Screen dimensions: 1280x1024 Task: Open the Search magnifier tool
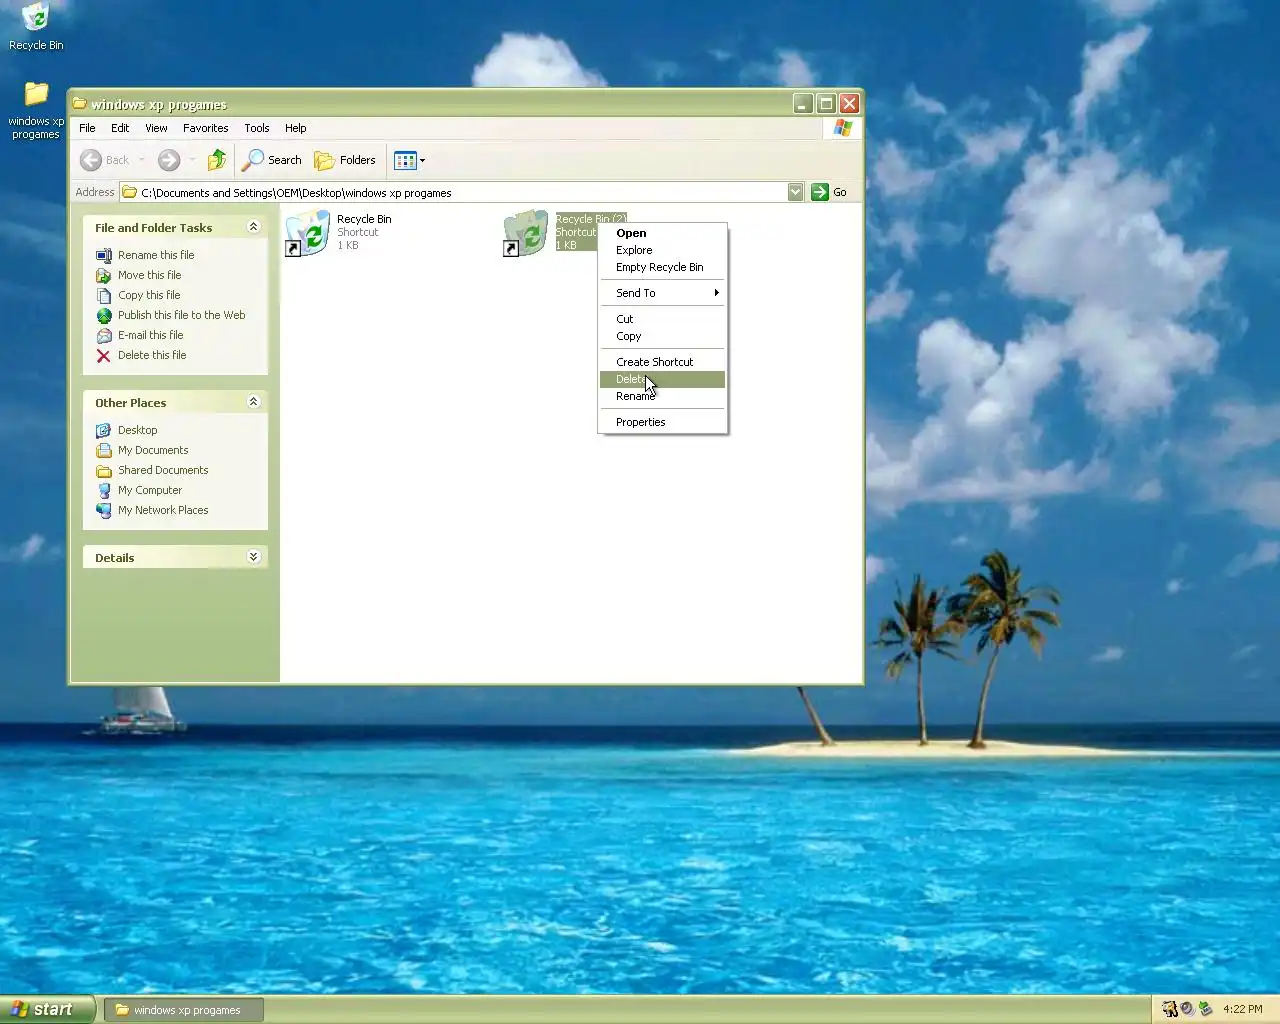(273, 160)
